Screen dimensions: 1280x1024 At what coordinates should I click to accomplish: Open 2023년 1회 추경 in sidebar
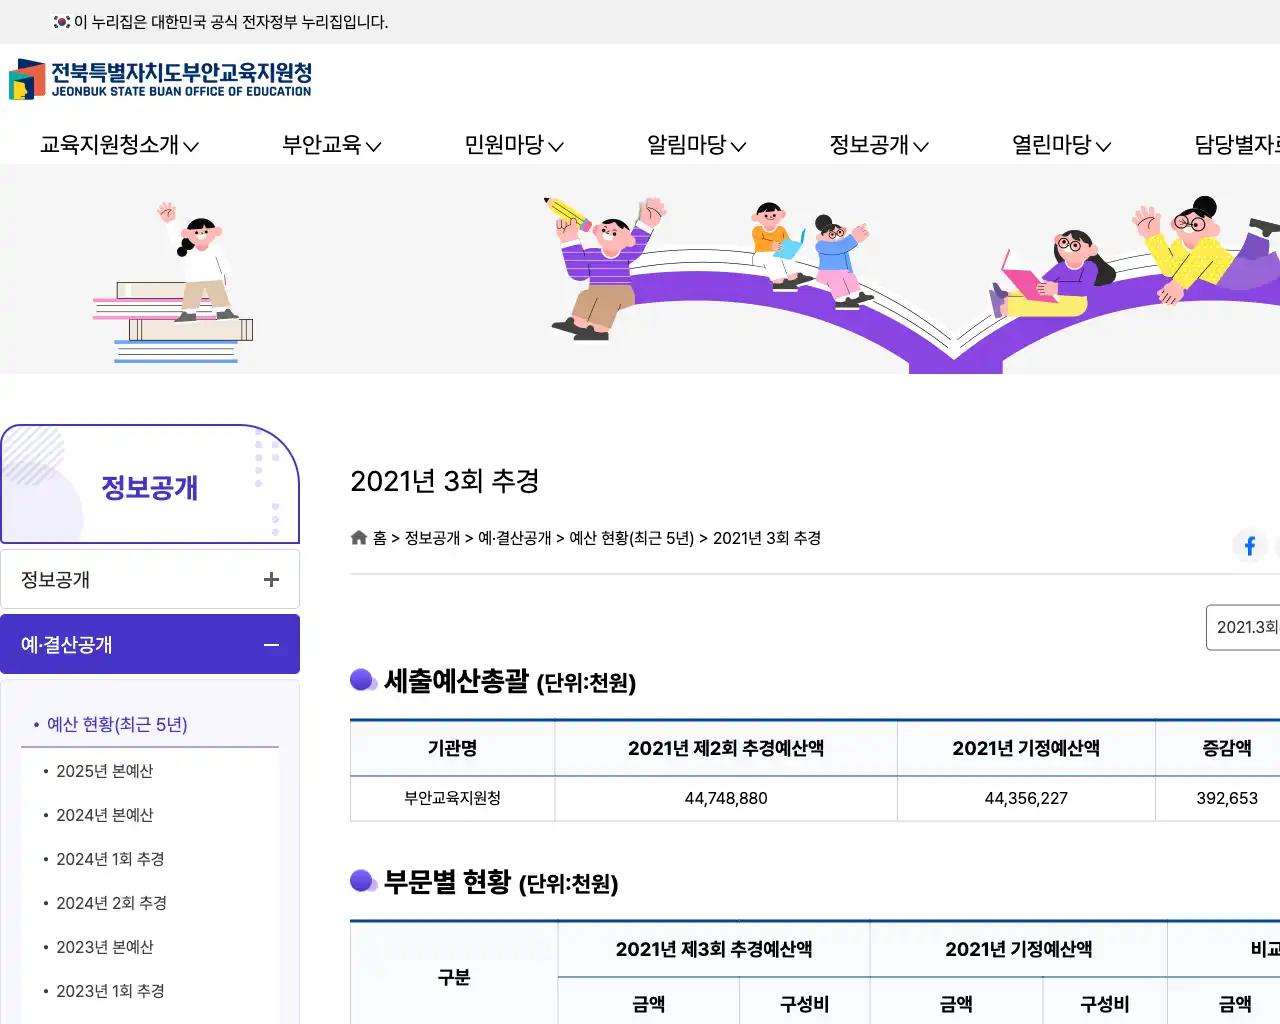click(110, 991)
